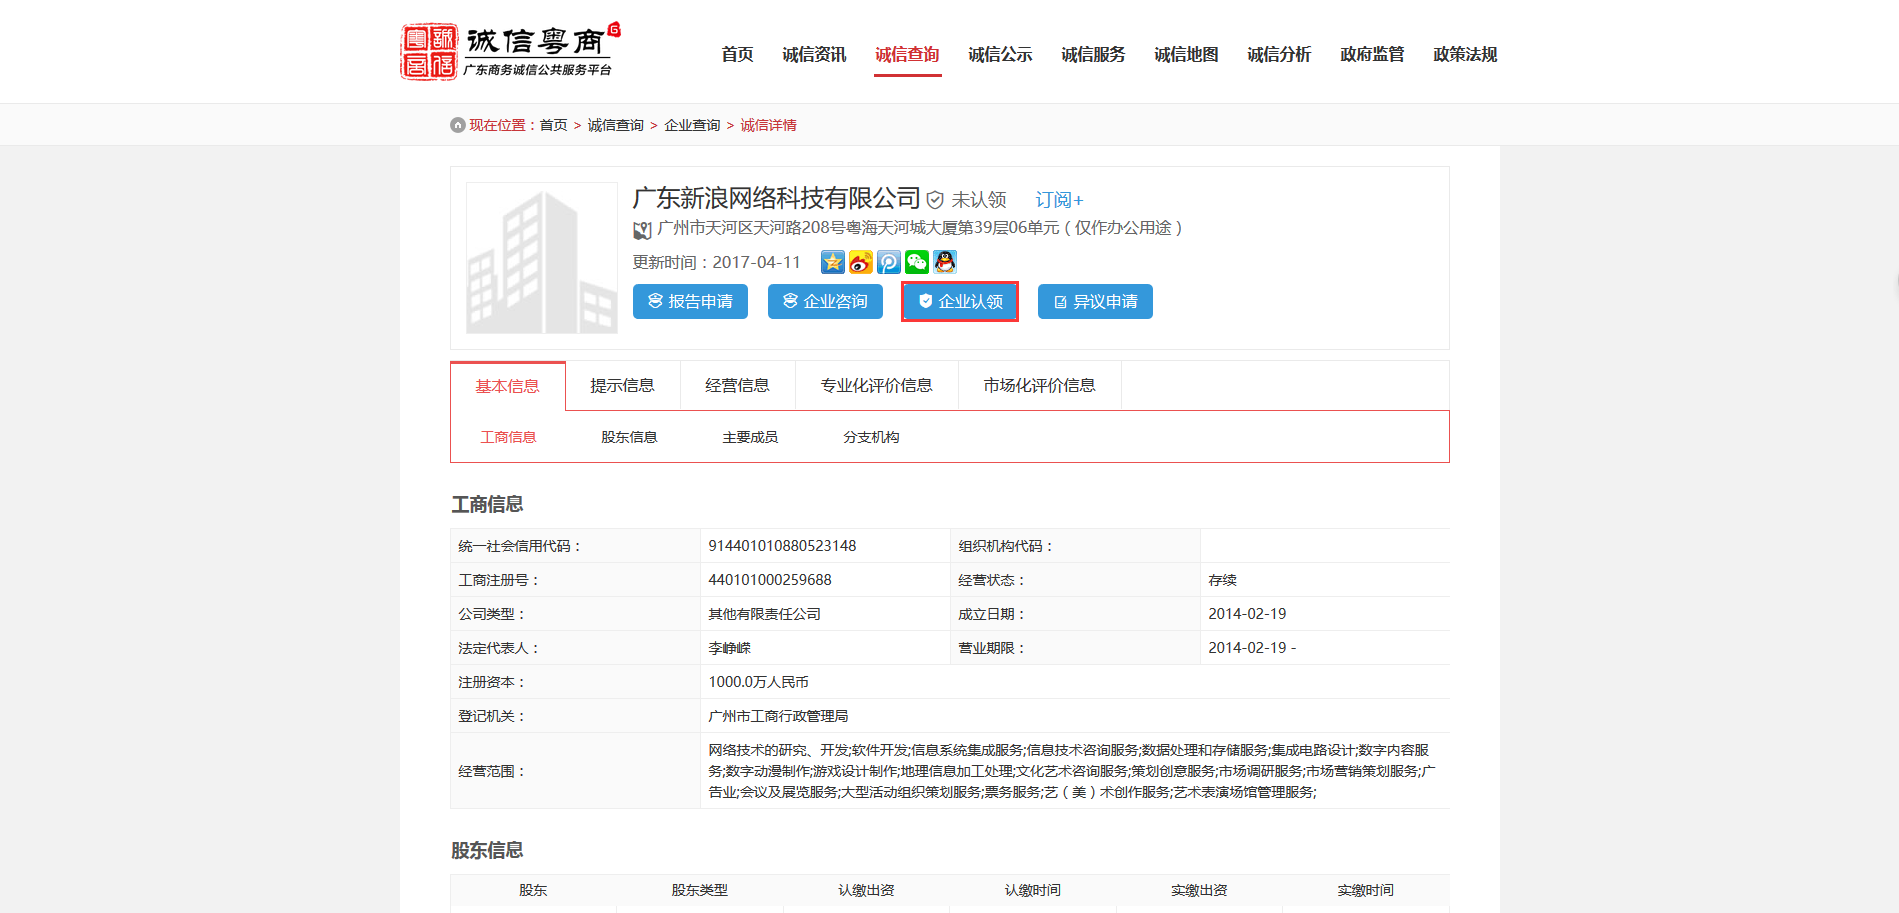The width and height of the screenshot is (1899, 913).
Task: Open 诚信服务 navigation item
Action: 1093,54
